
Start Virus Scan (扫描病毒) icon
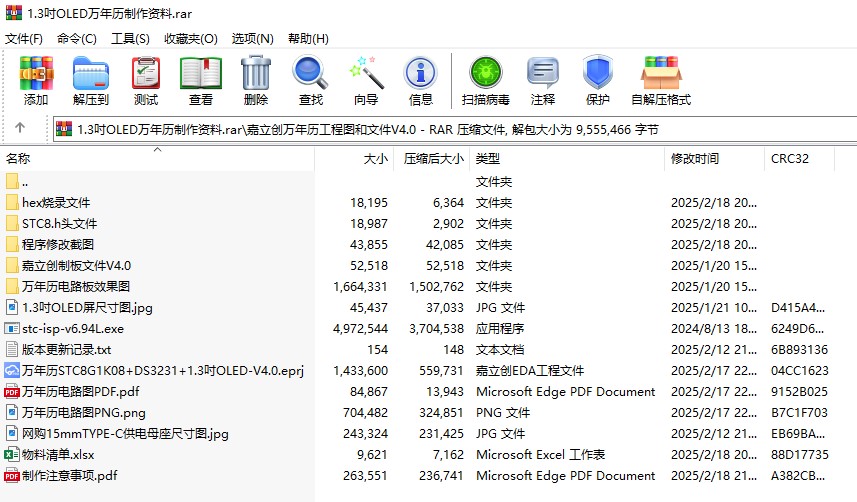(x=485, y=73)
